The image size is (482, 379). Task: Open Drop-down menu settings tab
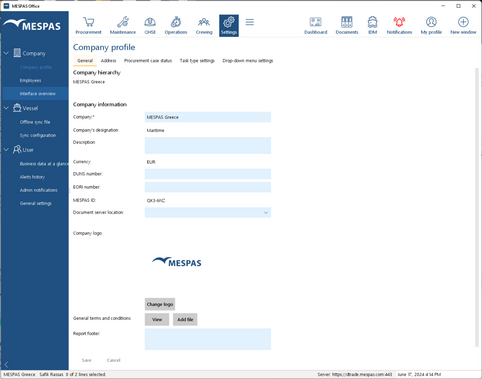[248, 61]
